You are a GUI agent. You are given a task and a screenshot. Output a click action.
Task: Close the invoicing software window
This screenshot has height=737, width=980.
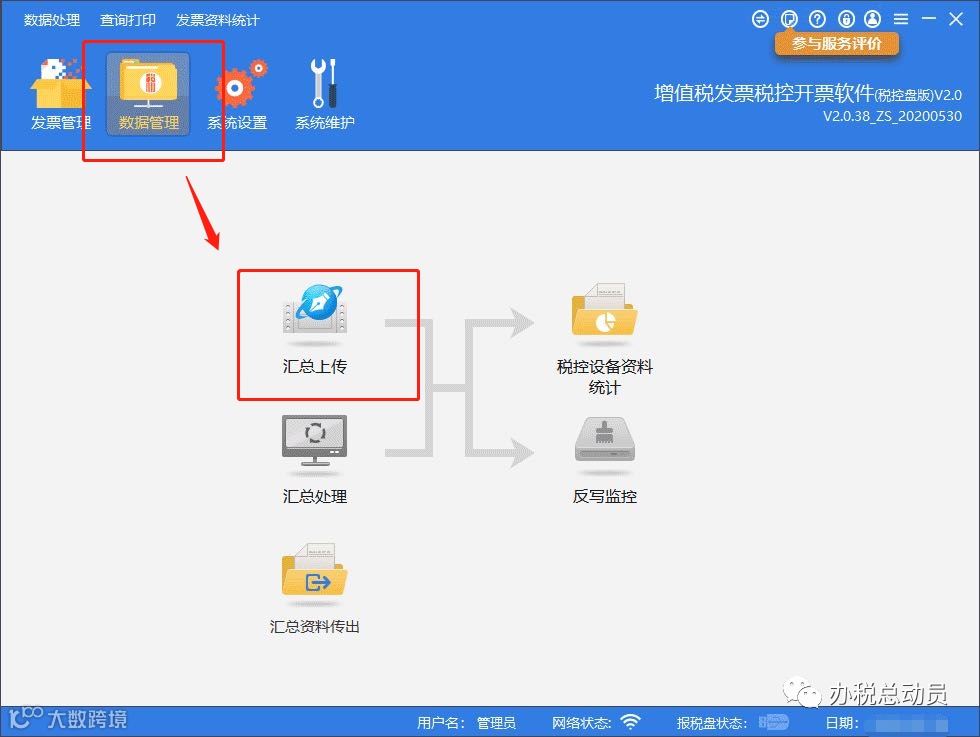tap(956, 19)
